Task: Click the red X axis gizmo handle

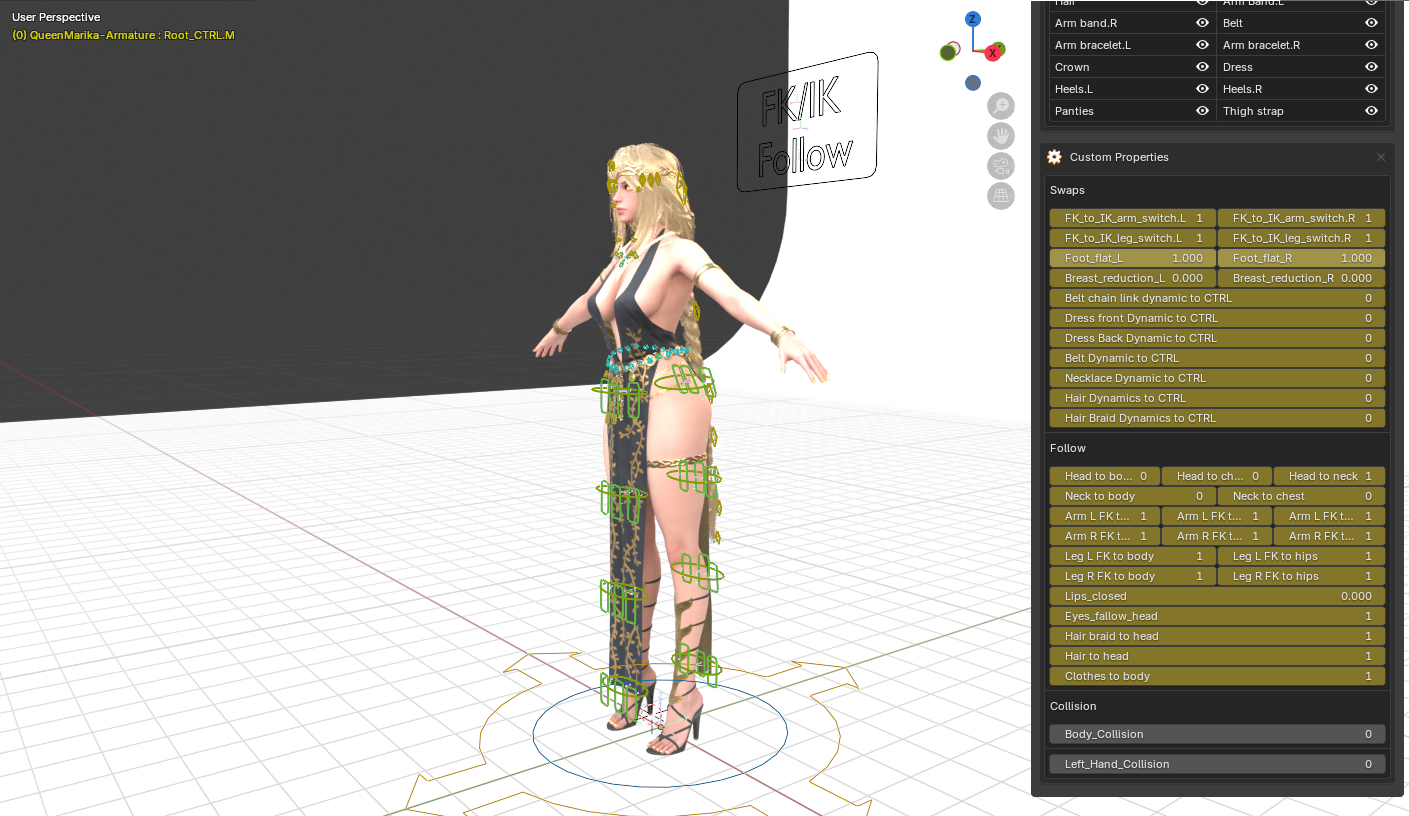Action: 993,52
